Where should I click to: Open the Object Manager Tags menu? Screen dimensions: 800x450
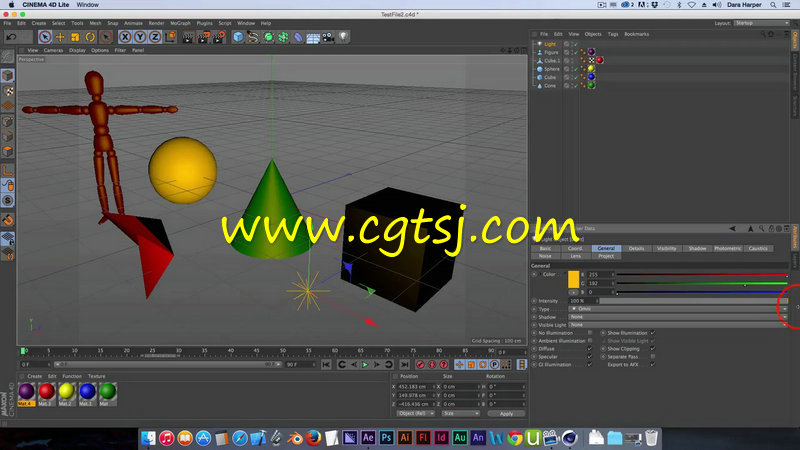coord(613,34)
